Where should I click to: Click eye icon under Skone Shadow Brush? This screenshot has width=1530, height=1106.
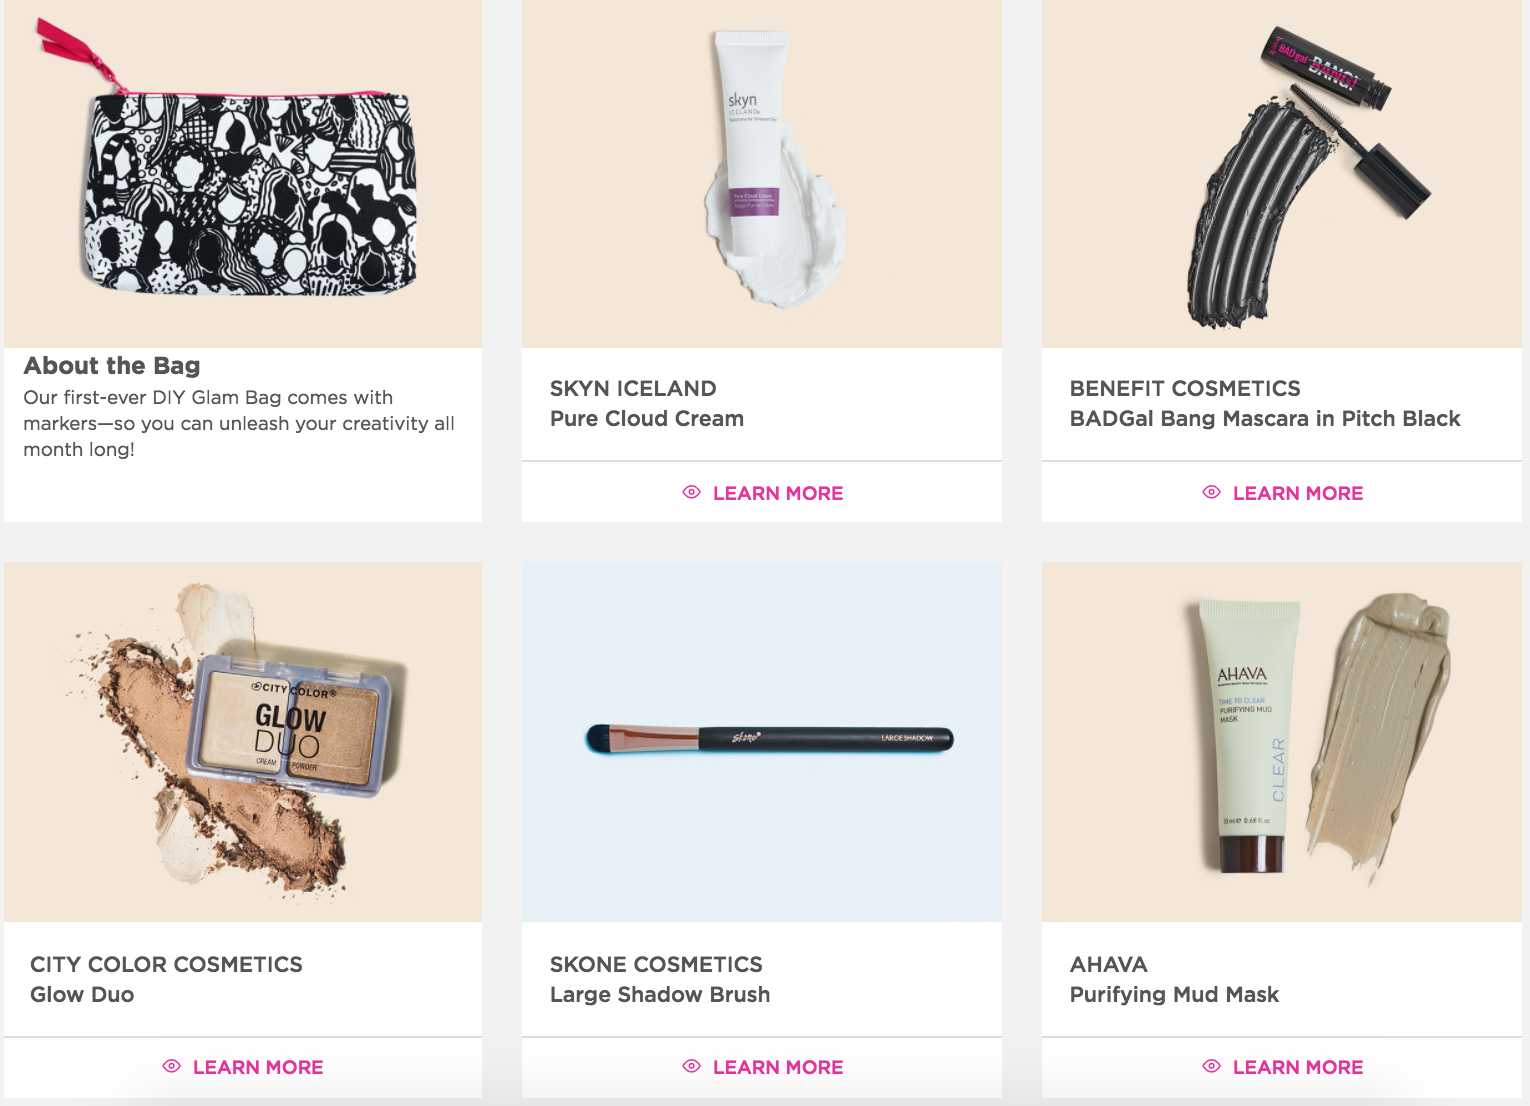(691, 1066)
